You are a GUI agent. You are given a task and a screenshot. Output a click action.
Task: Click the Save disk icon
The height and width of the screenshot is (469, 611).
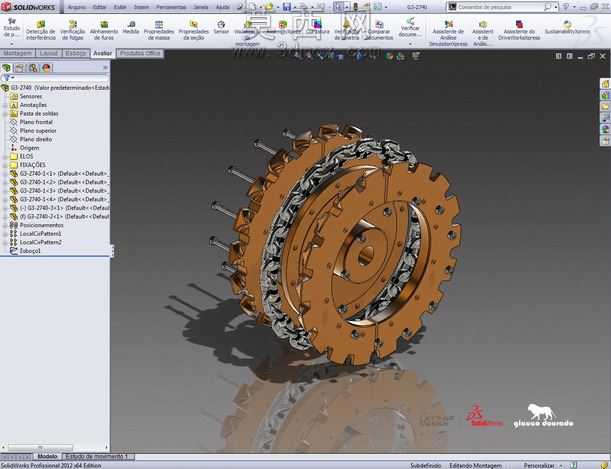[287, 7]
